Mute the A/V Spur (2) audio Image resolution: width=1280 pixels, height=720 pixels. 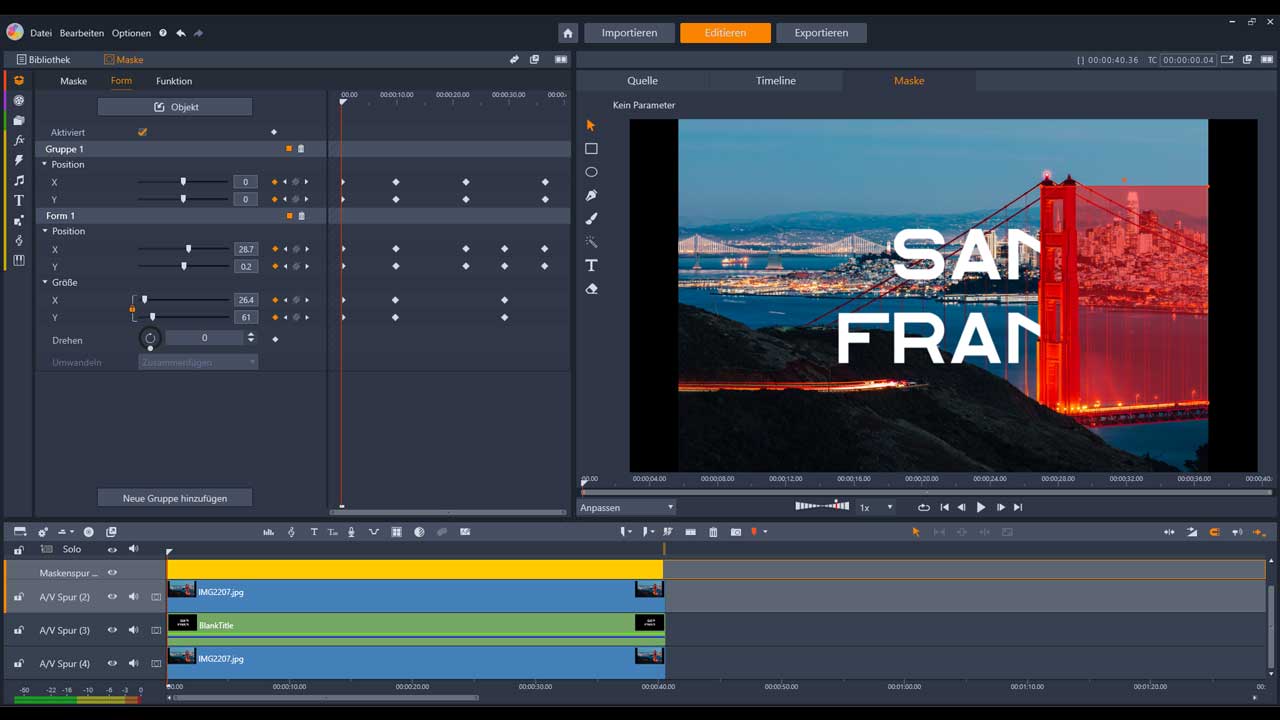[133, 597]
